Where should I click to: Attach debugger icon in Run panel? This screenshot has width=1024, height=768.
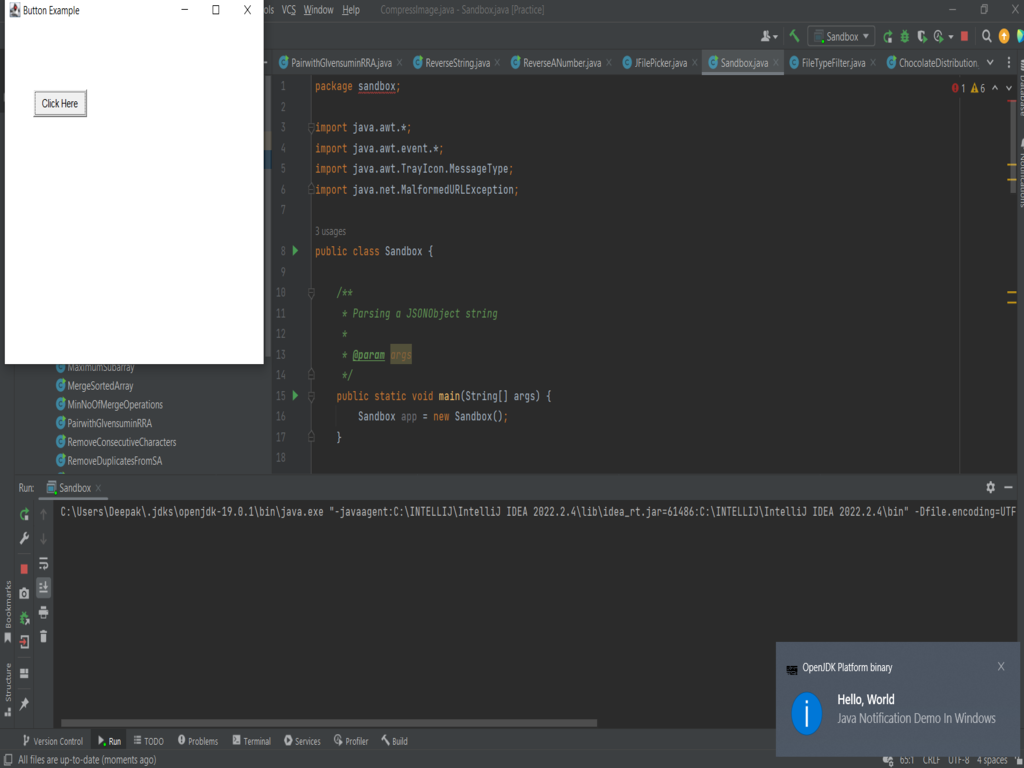click(x=24, y=617)
